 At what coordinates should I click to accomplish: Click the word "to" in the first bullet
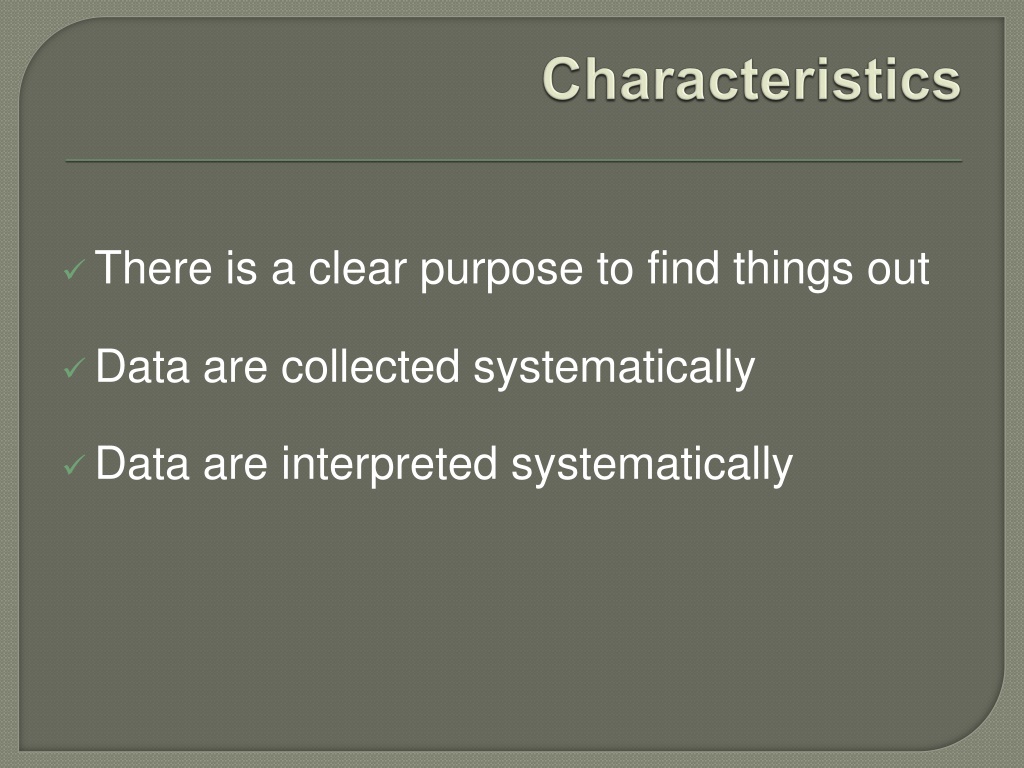[615, 270]
